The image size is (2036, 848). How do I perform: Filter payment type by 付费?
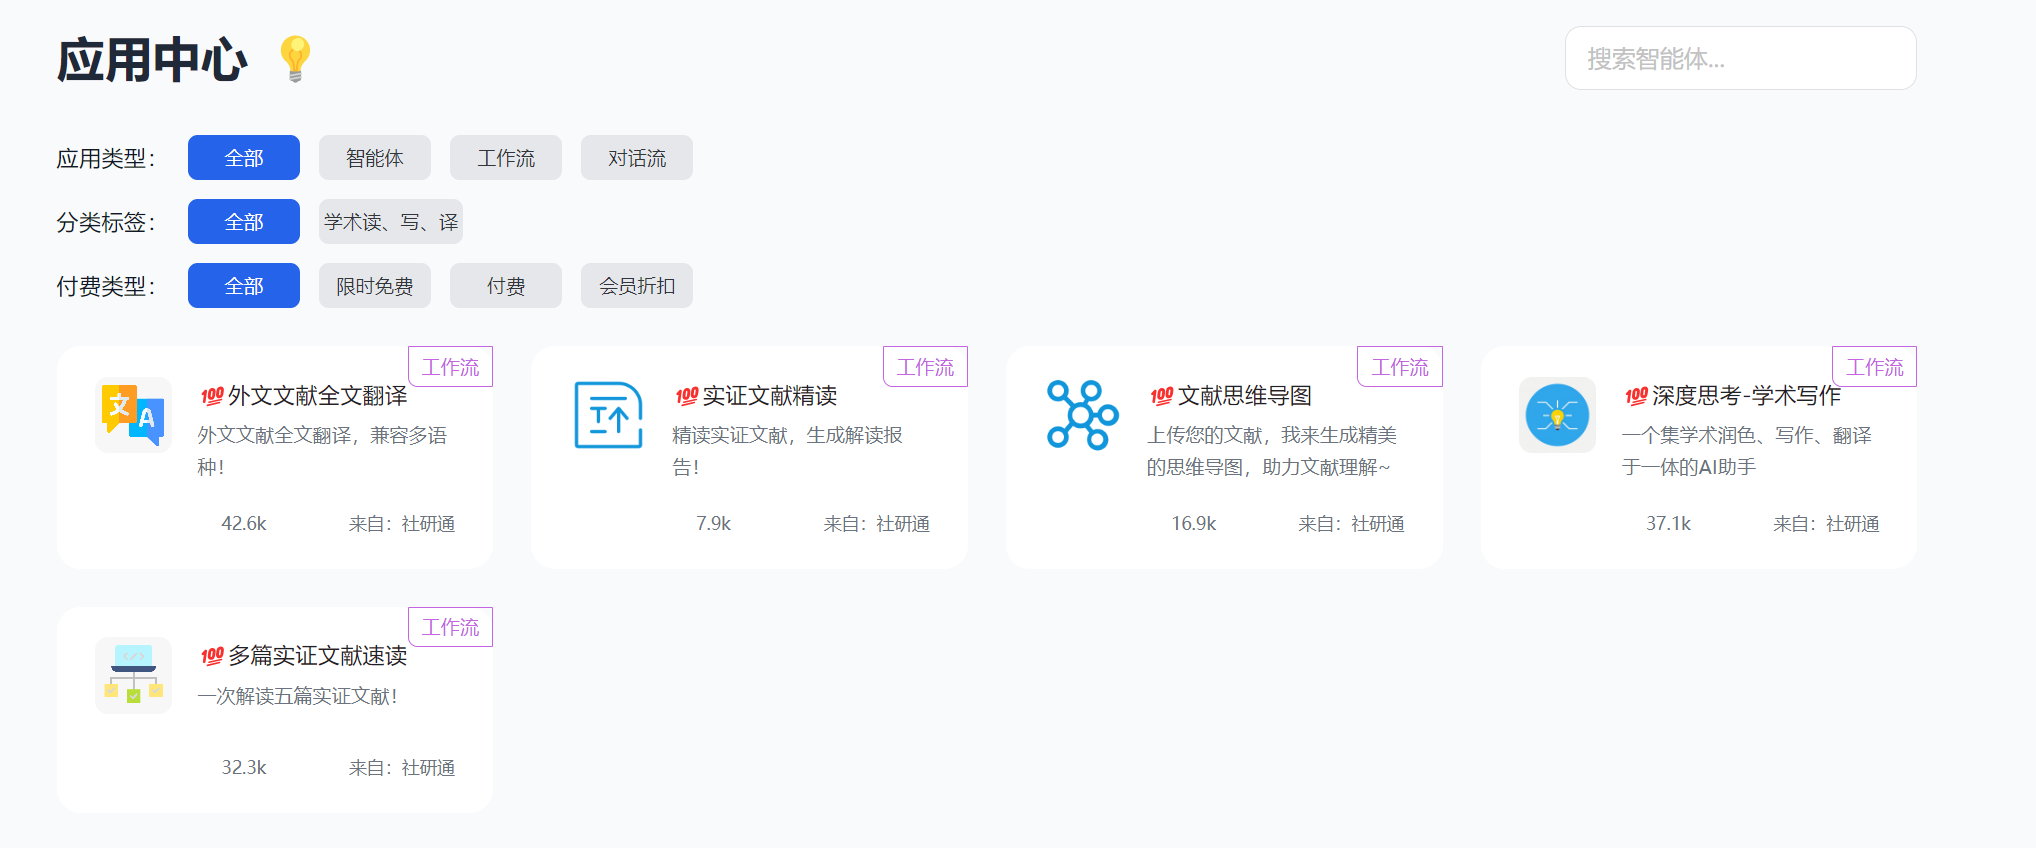pyautogui.click(x=506, y=286)
